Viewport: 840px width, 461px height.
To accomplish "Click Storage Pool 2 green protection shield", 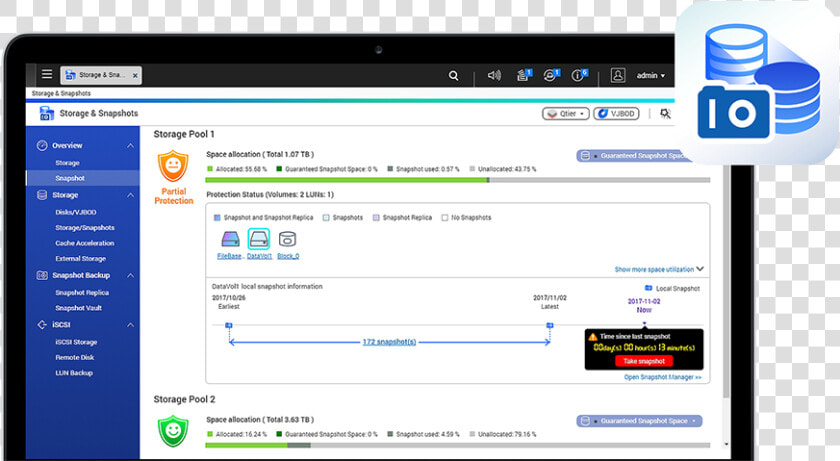I will click(x=172, y=430).
